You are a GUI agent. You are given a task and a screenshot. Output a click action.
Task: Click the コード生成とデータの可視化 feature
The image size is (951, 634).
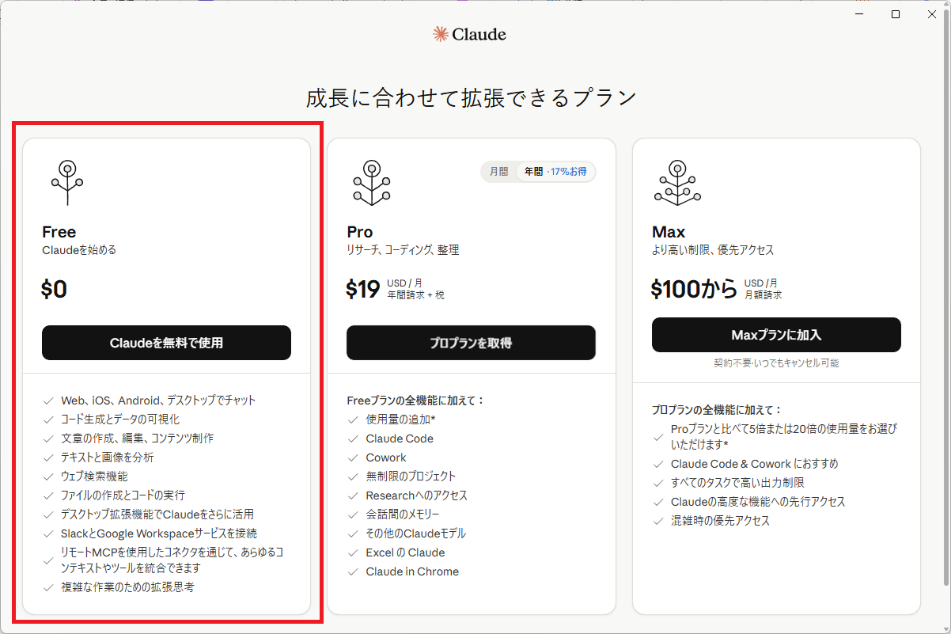click(x=120, y=419)
